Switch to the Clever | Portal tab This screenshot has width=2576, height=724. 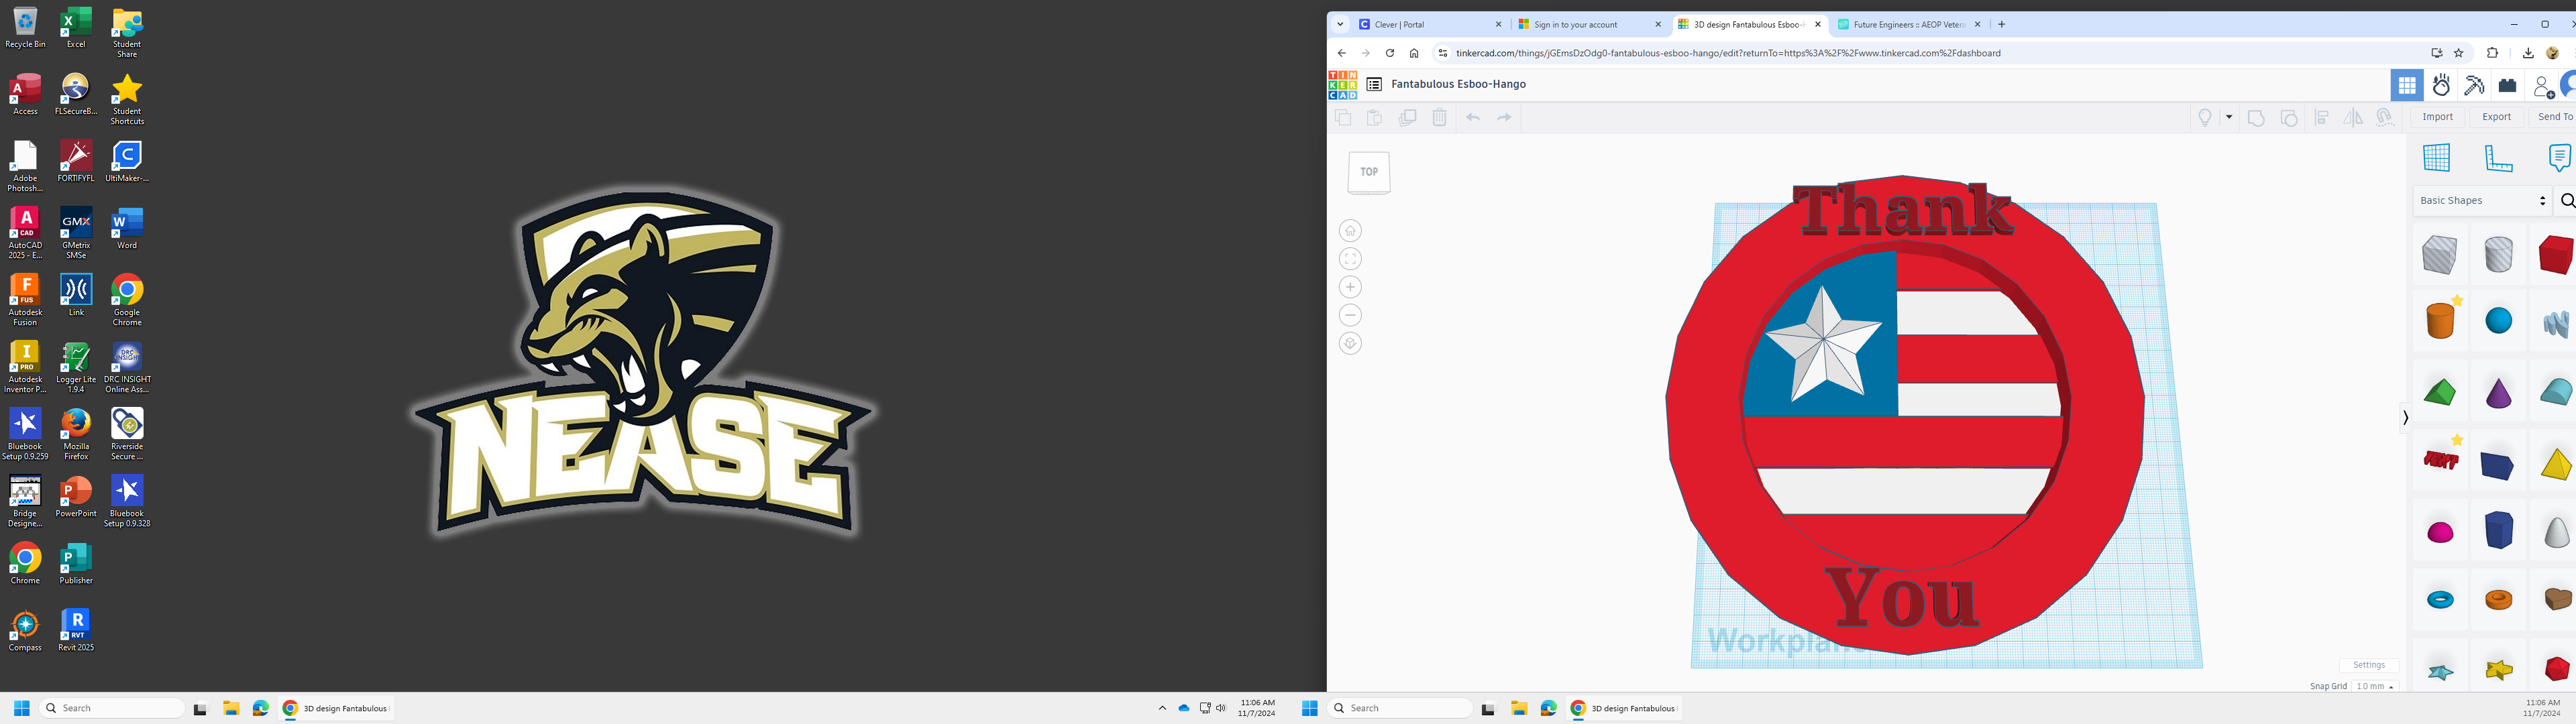click(x=1430, y=25)
